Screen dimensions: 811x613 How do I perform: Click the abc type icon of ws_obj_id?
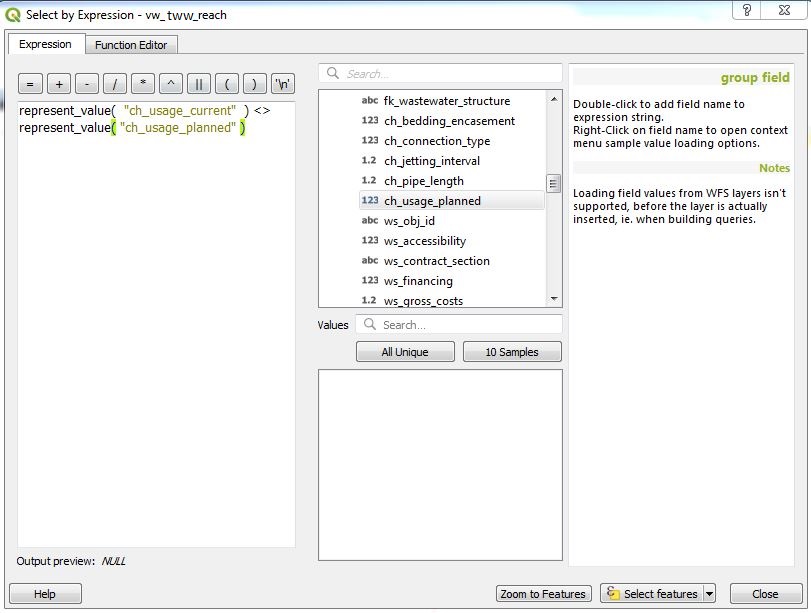click(x=370, y=220)
